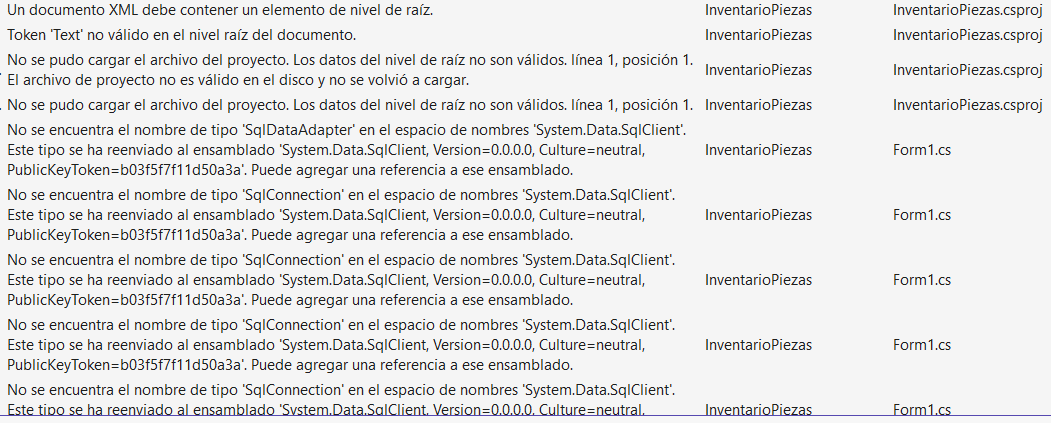Click InventarioPiezas.csproj in the Token 'Text' row
The height and width of the screenshot is (423, 1051).
click(x=967, y=35)
